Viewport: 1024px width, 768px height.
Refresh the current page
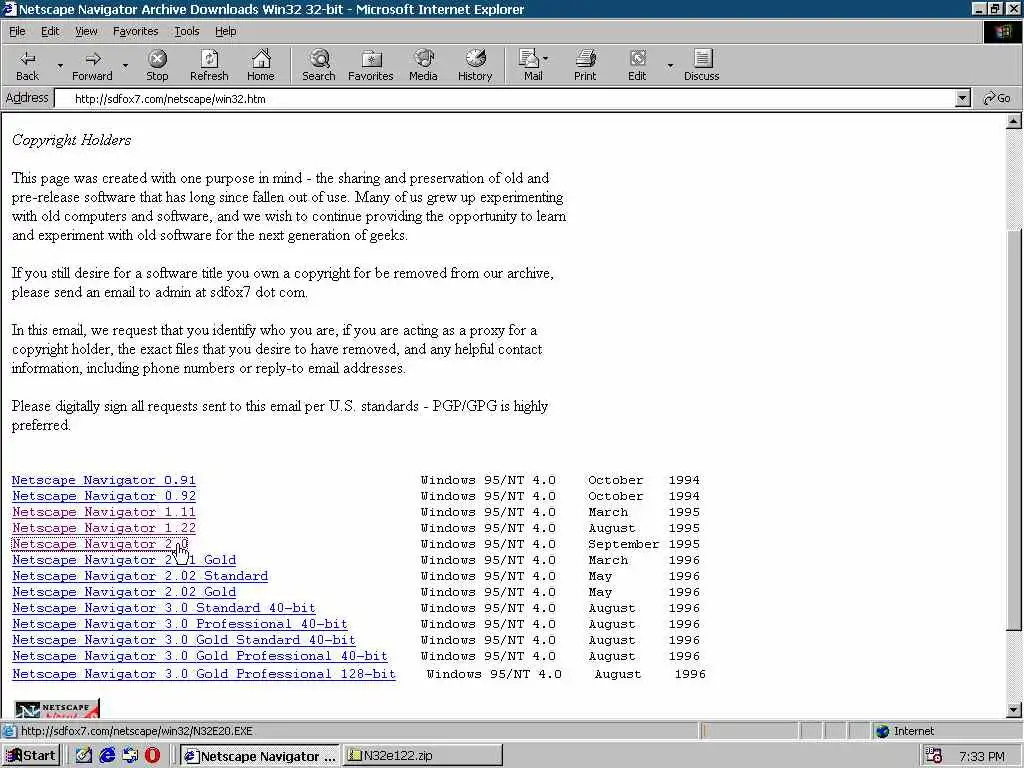pyautogui.click(x=209, y=65)
